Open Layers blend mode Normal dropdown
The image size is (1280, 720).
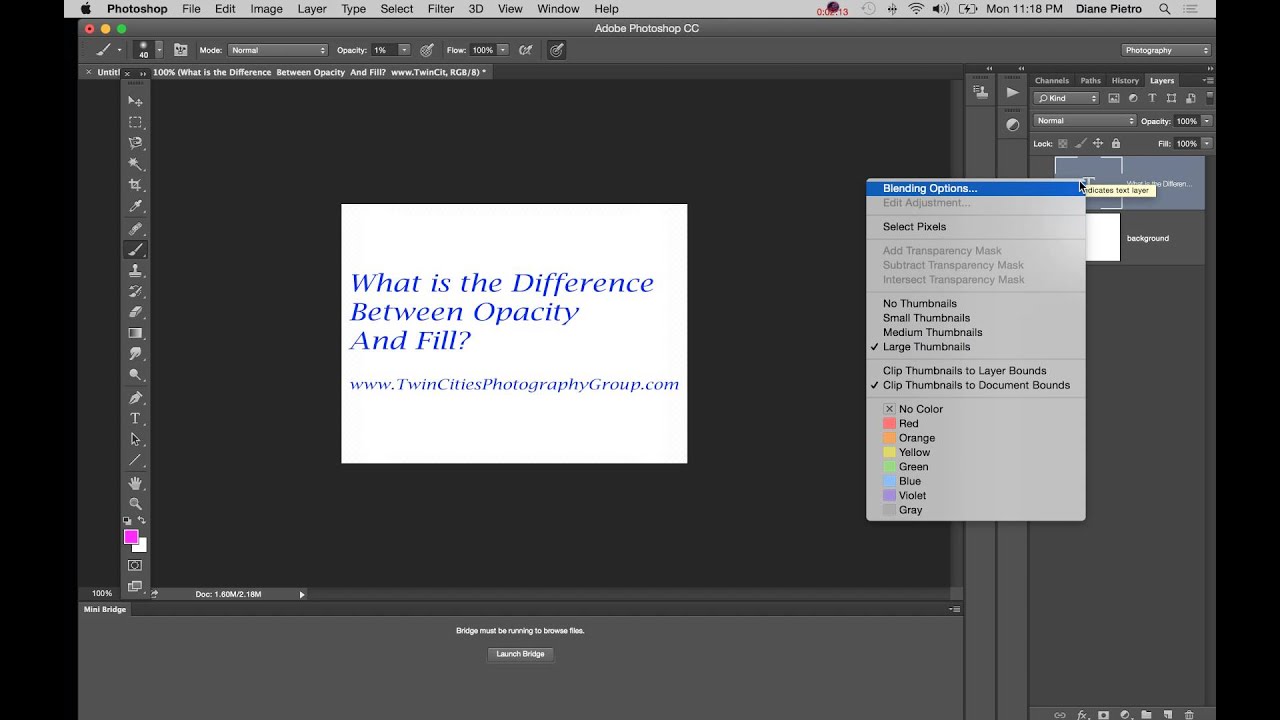tap(1084, 121)
